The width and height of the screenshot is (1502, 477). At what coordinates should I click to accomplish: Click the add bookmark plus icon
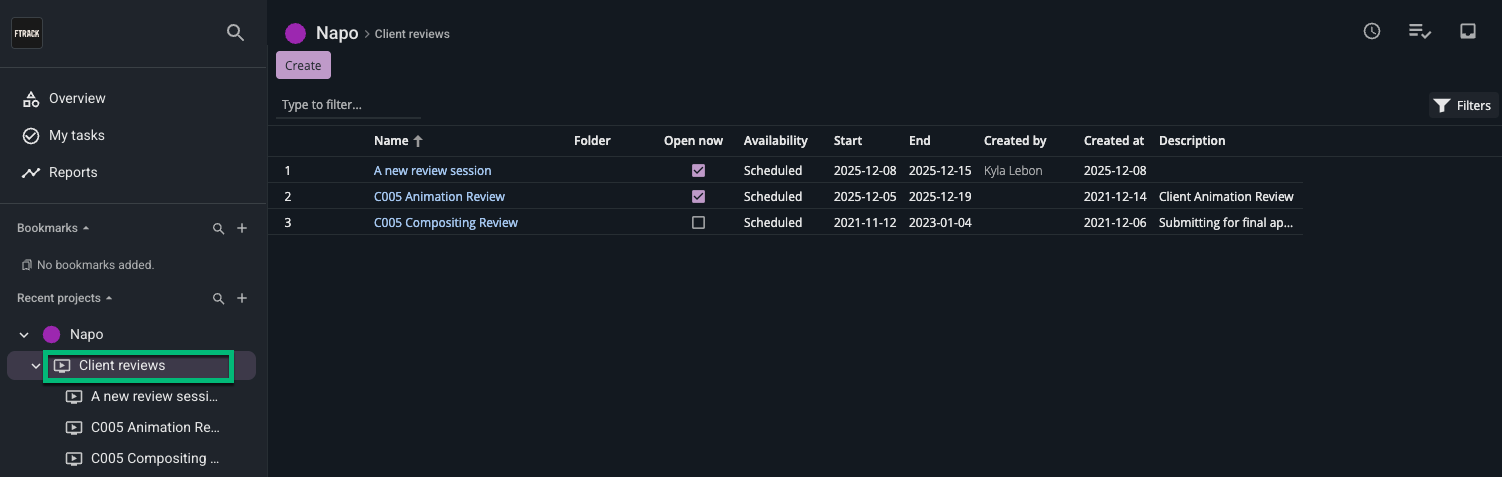[242, 229]
